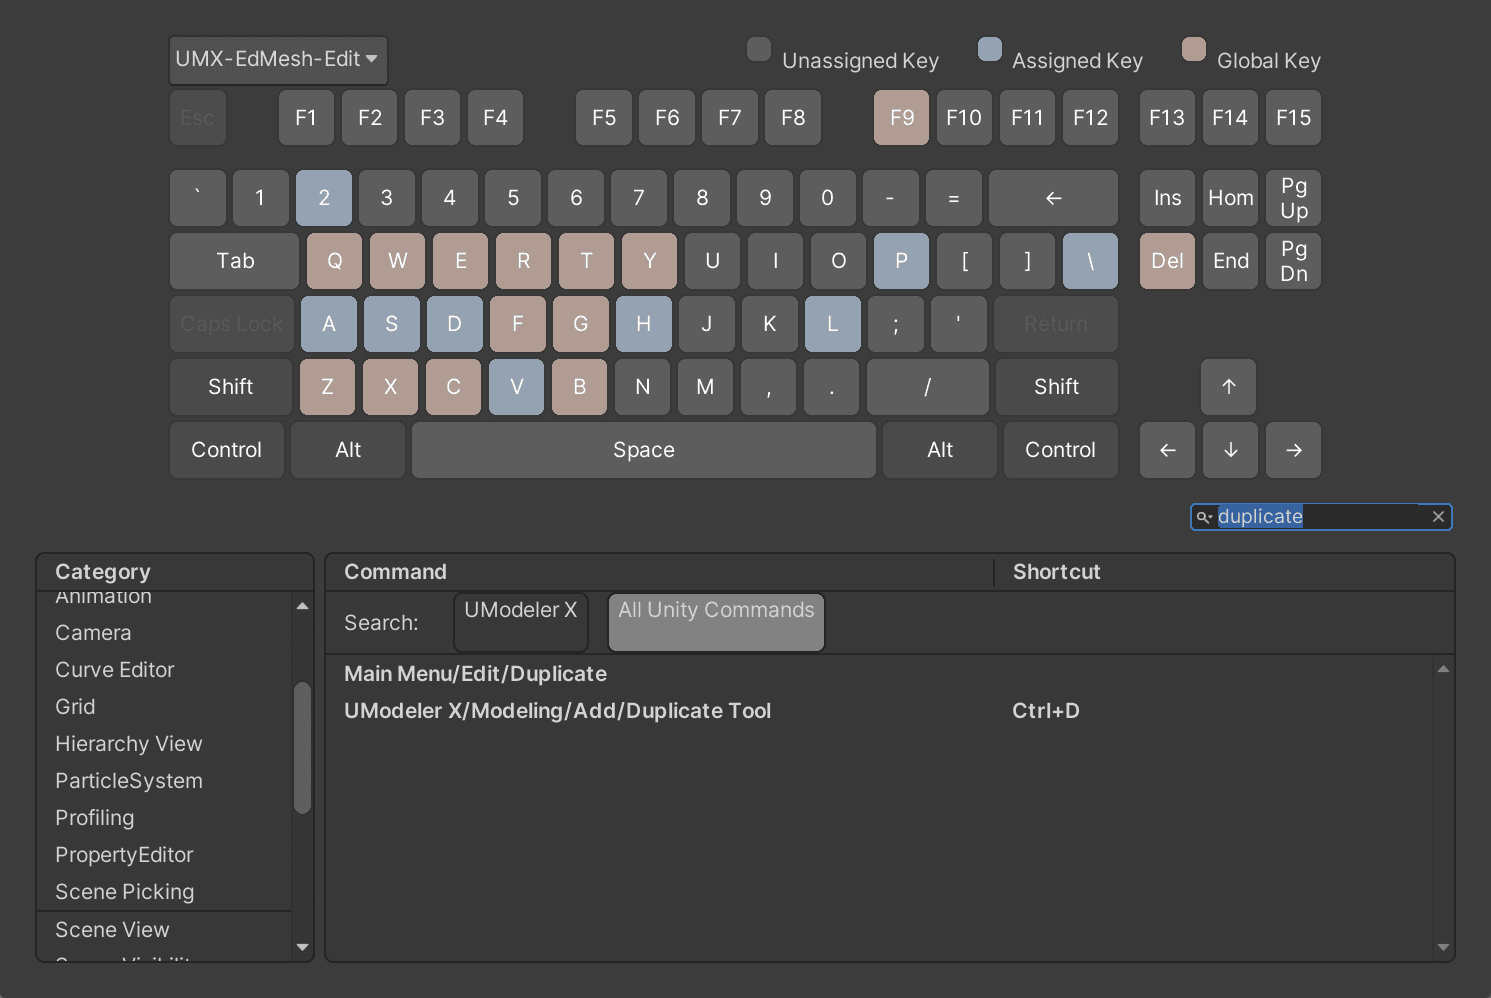Click the down arrow key

pyautogui.click(x=1230, y=450)
